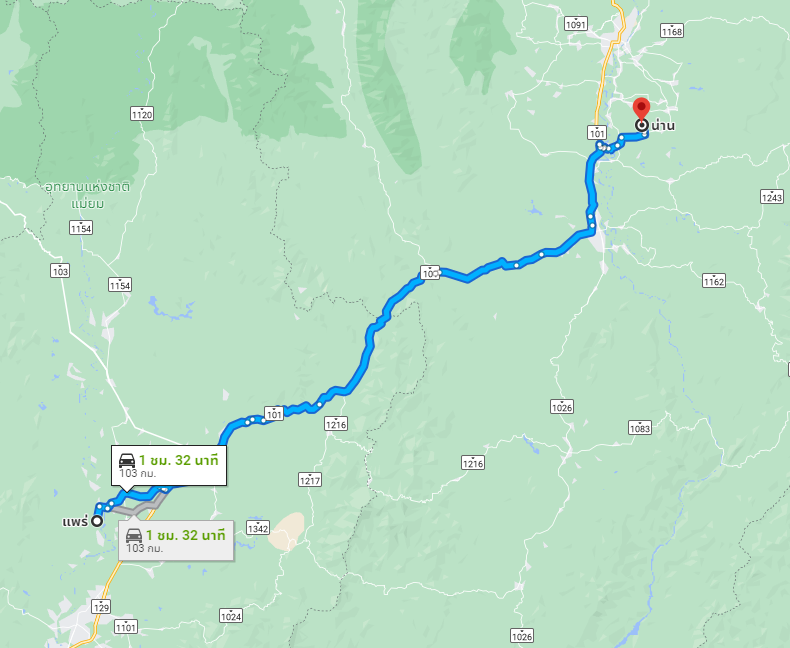Click the น่าน city name label

pos(663,125)
